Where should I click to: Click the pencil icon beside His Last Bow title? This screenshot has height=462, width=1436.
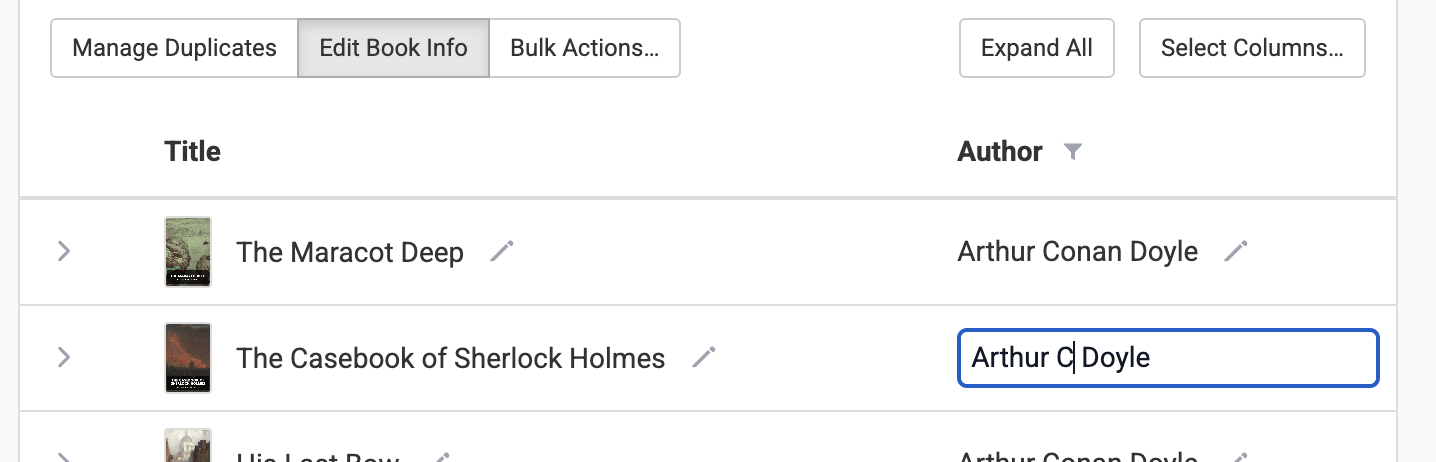[440, 457]
